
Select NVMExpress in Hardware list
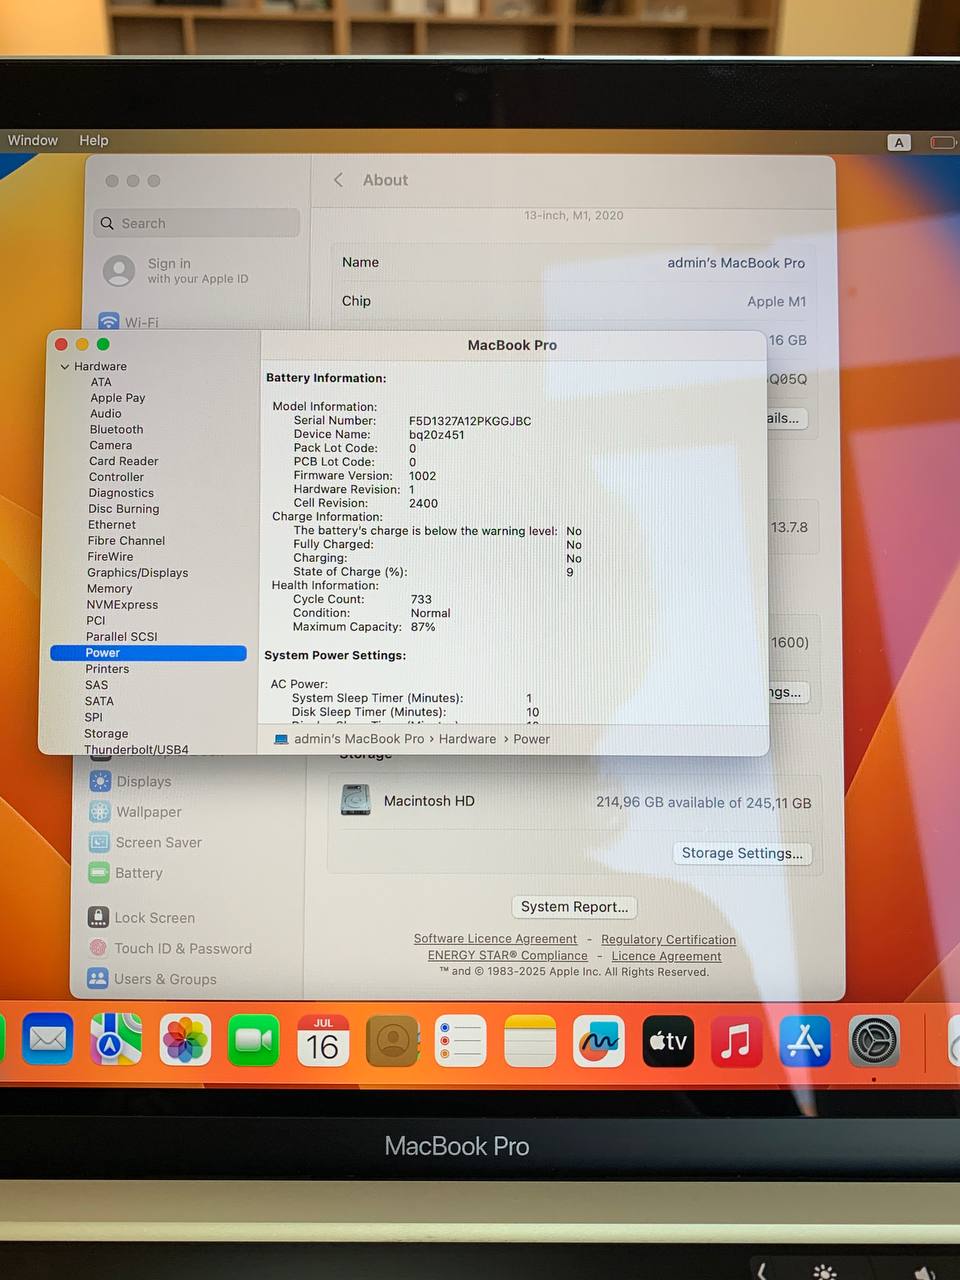pos(122,605)
